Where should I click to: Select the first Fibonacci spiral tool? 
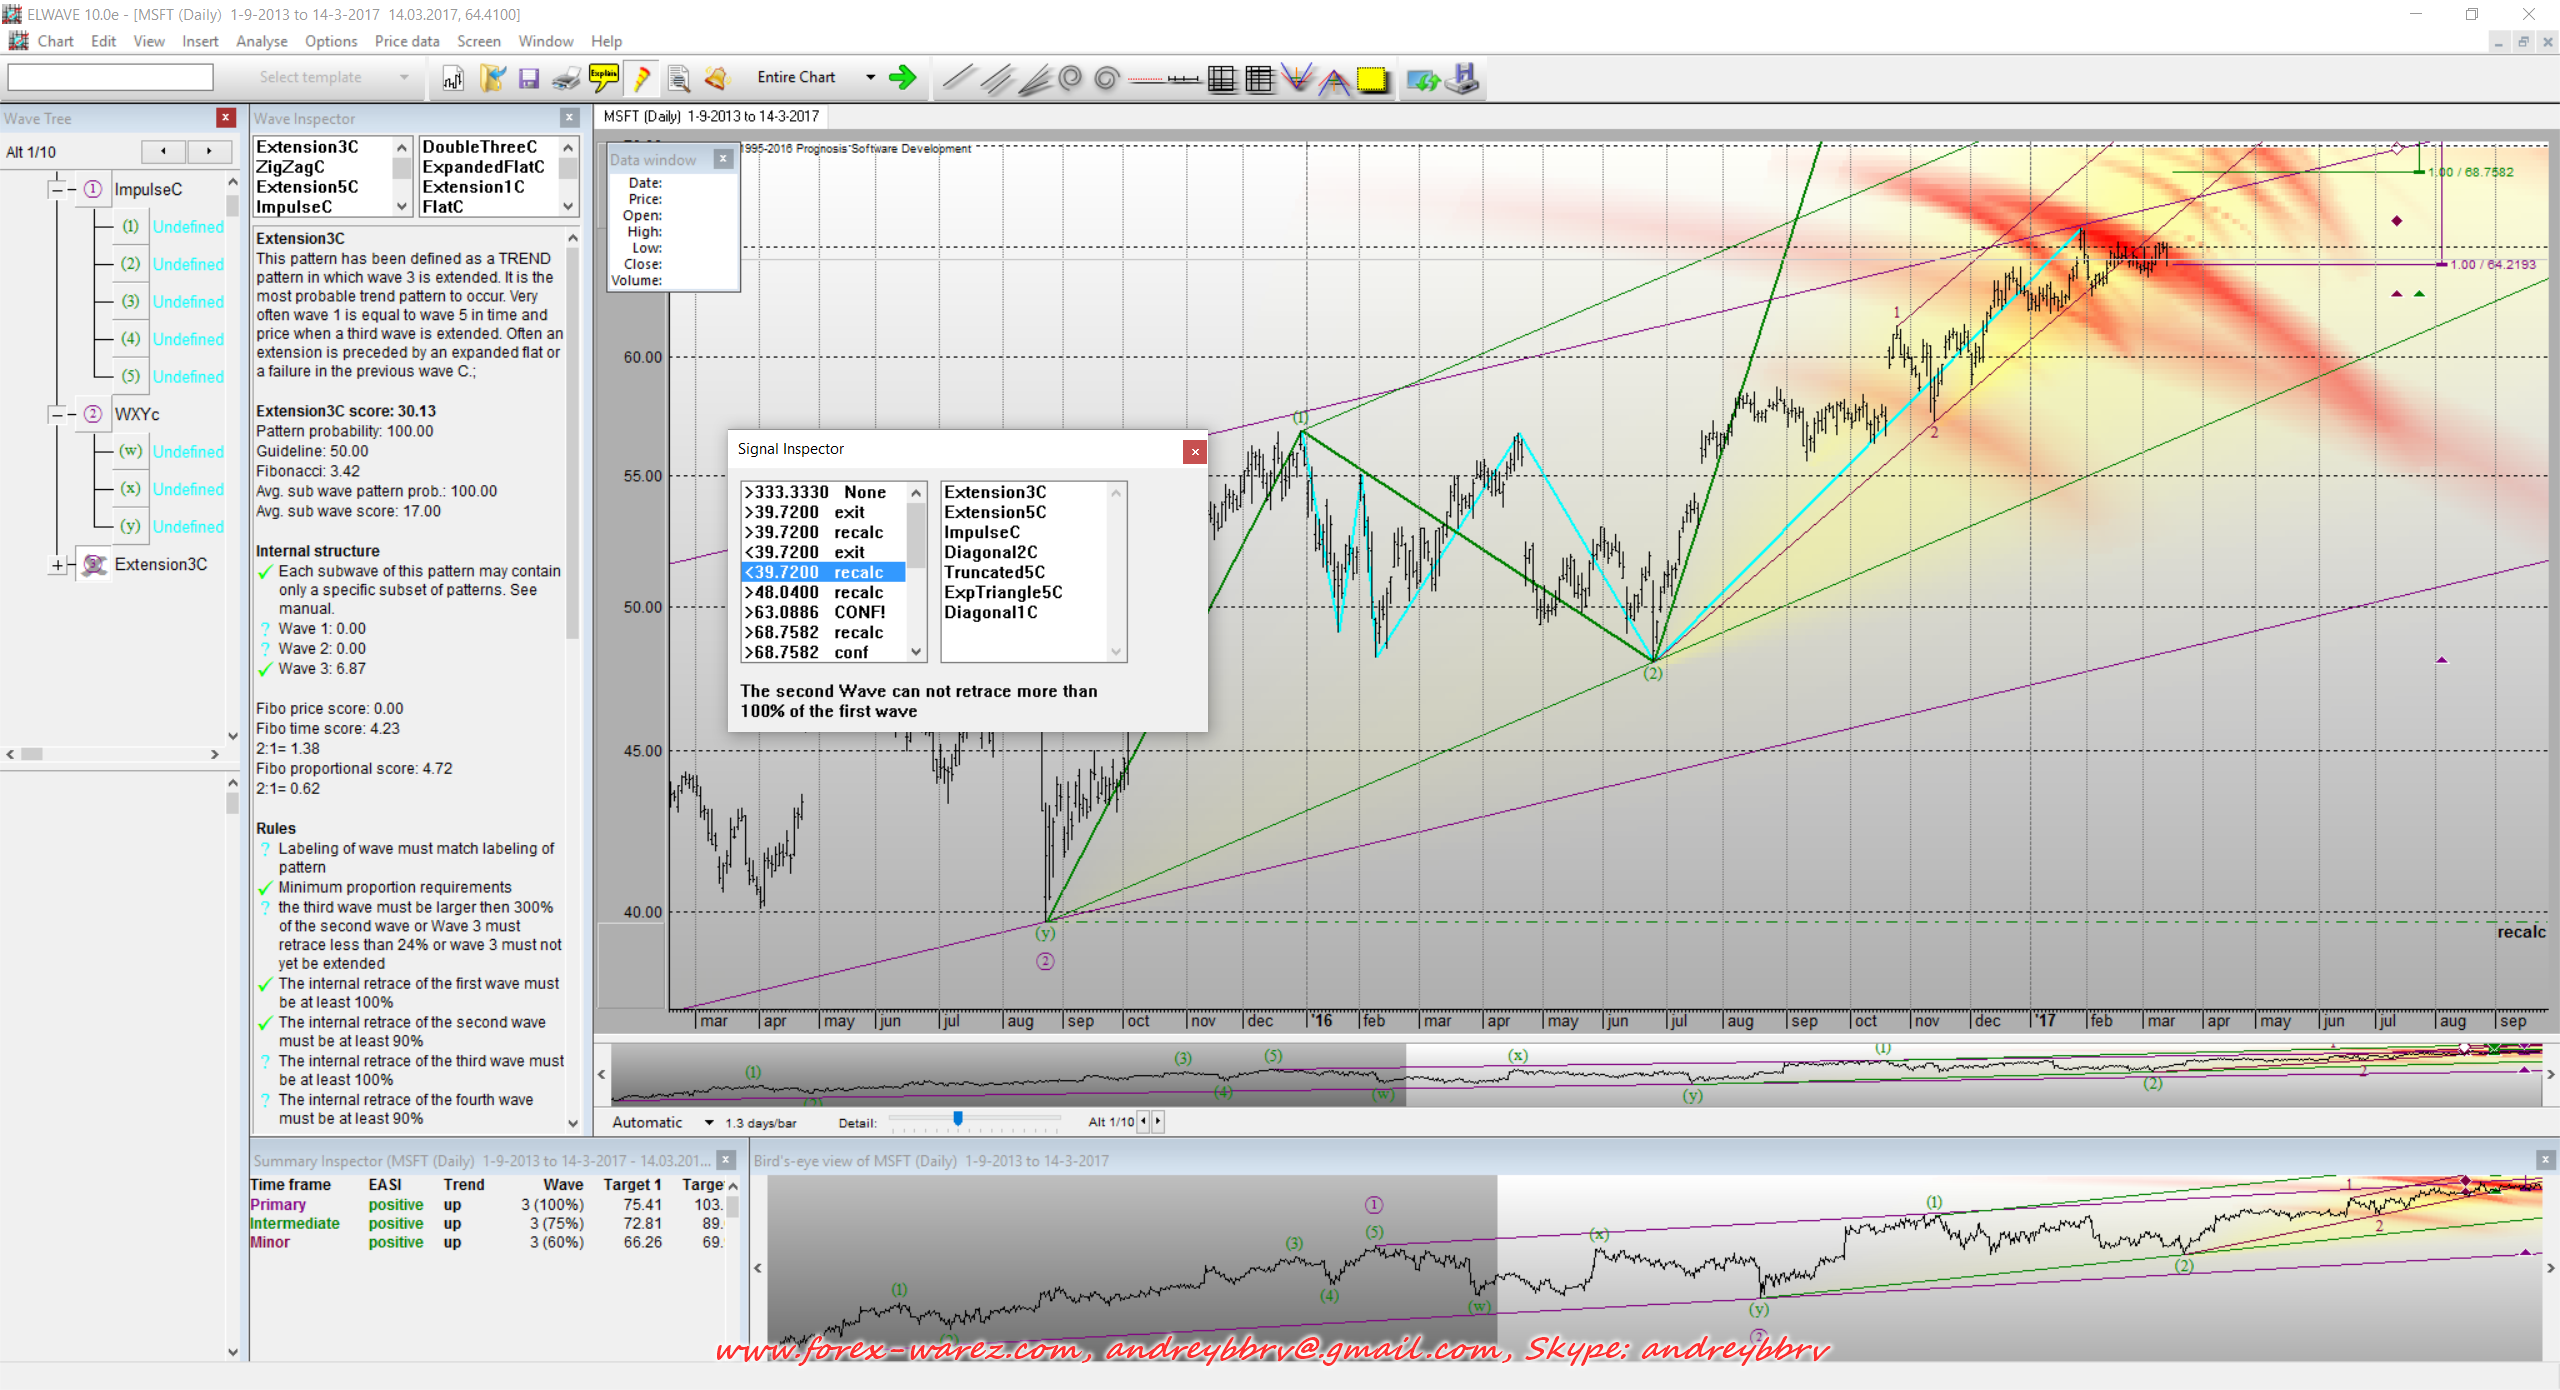click(1070, 78)
